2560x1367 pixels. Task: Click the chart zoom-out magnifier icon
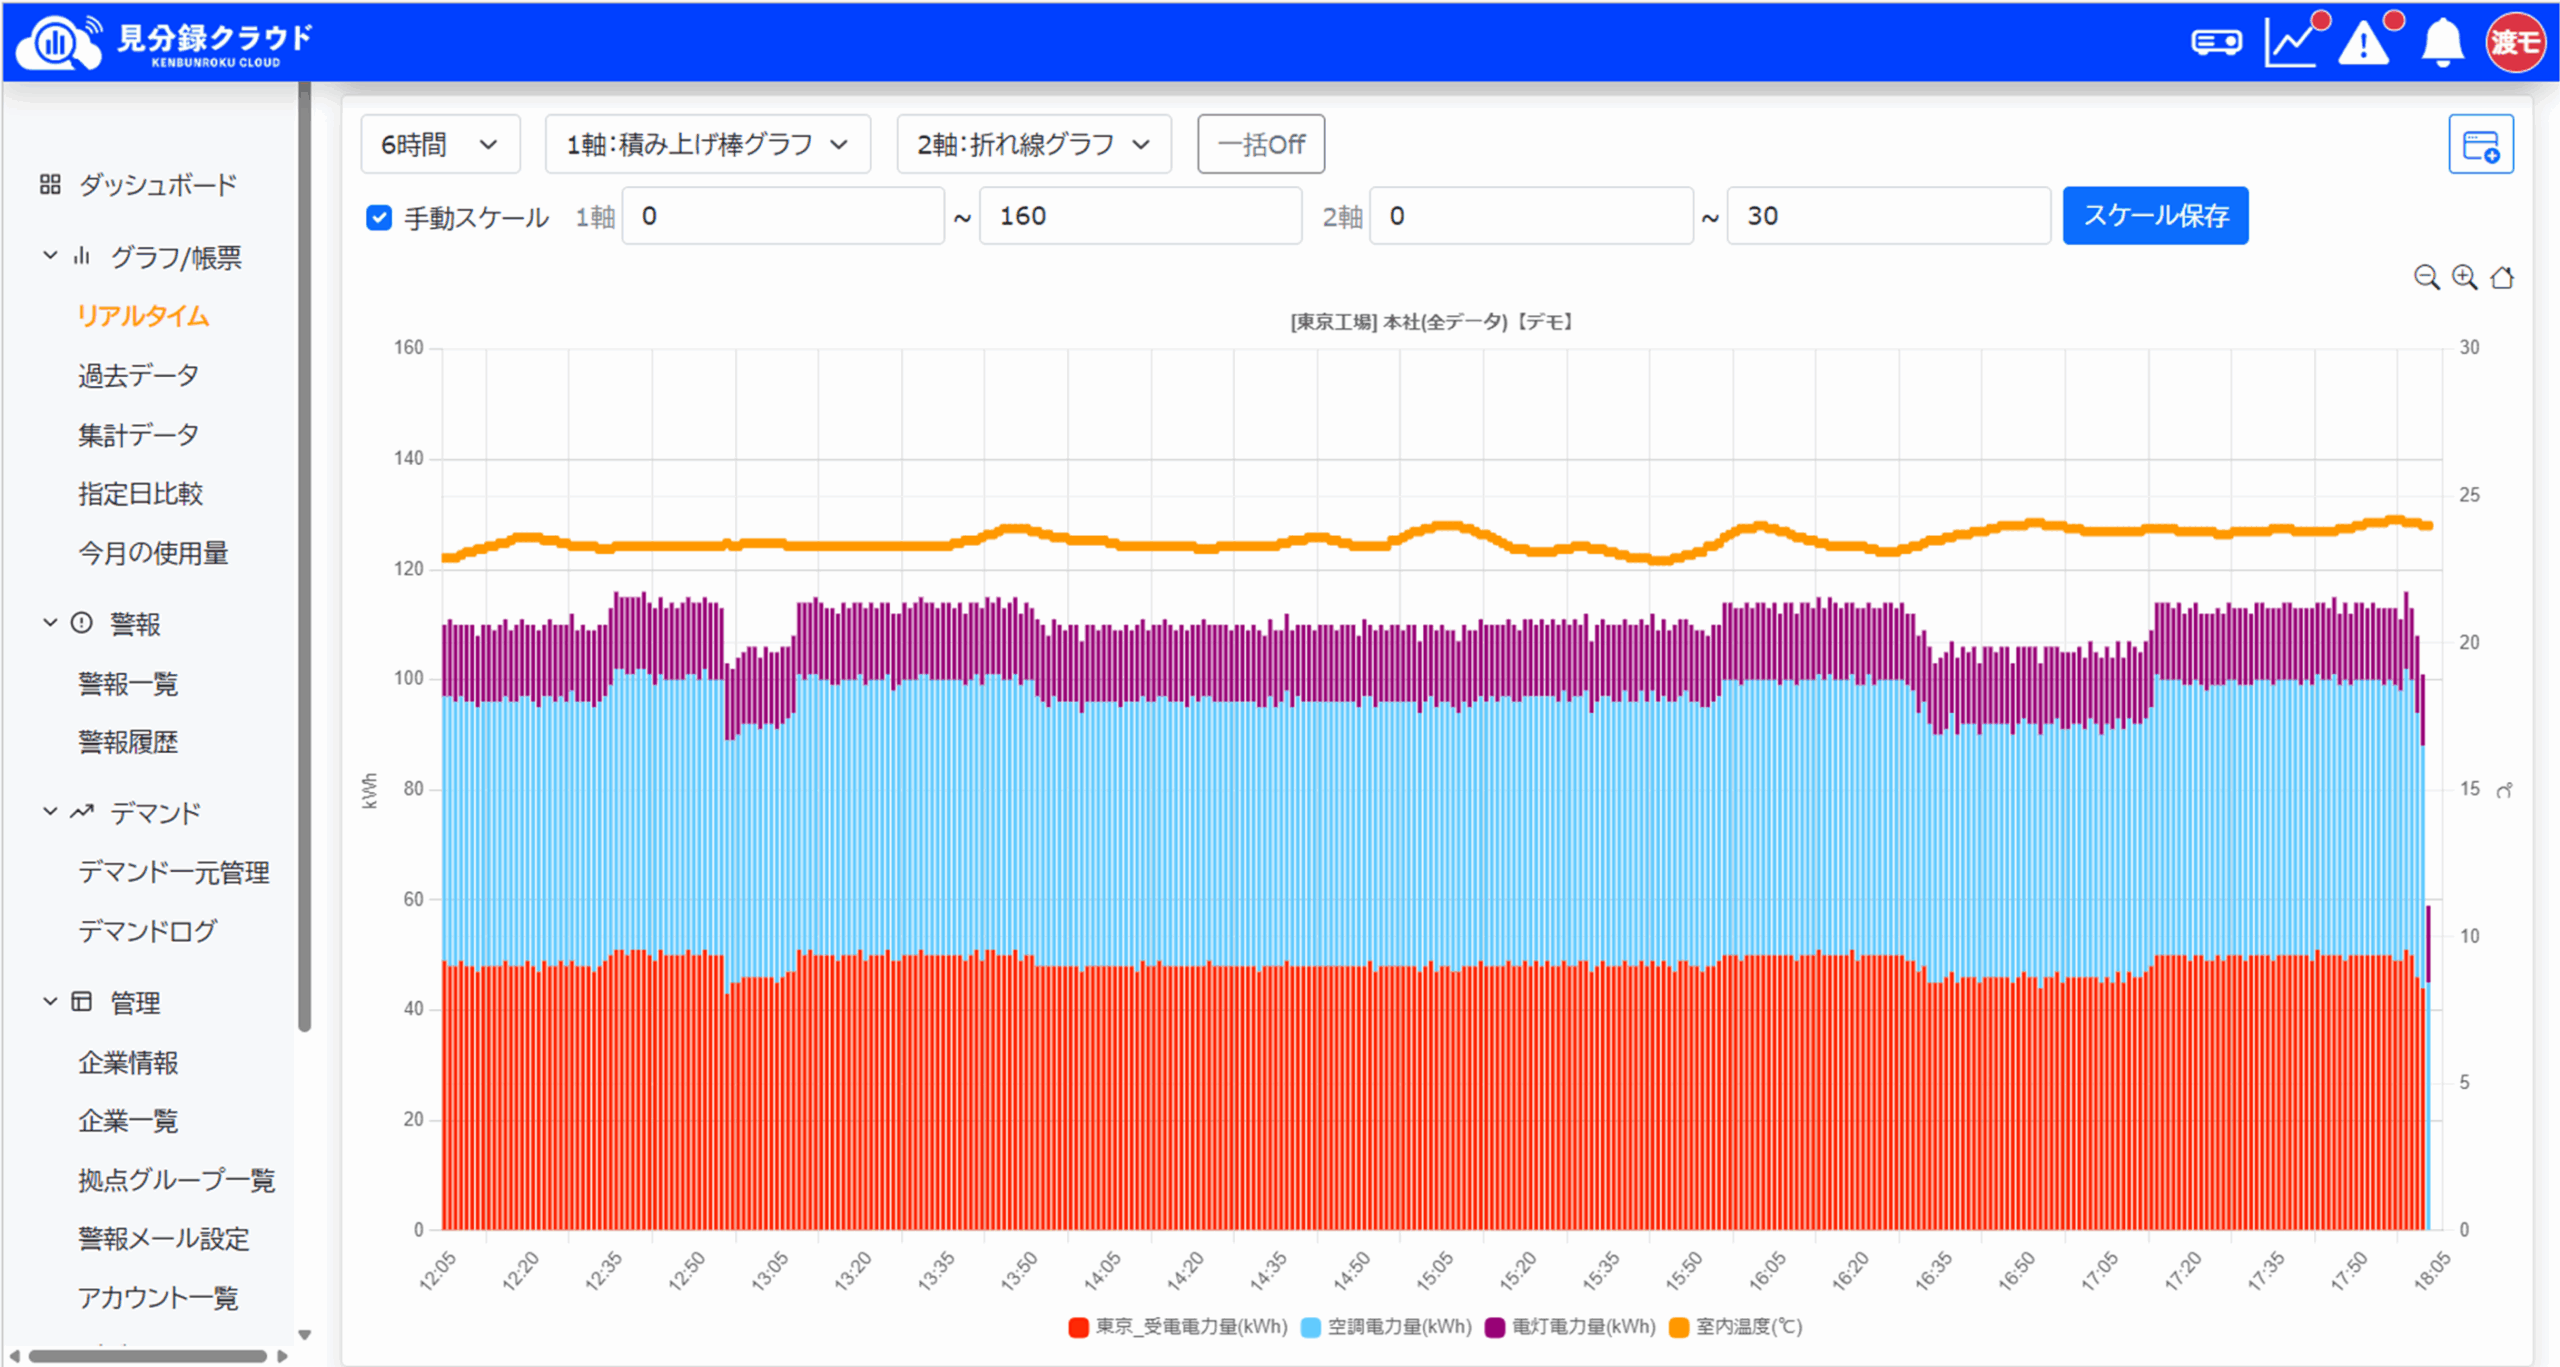pos(2426,277)
